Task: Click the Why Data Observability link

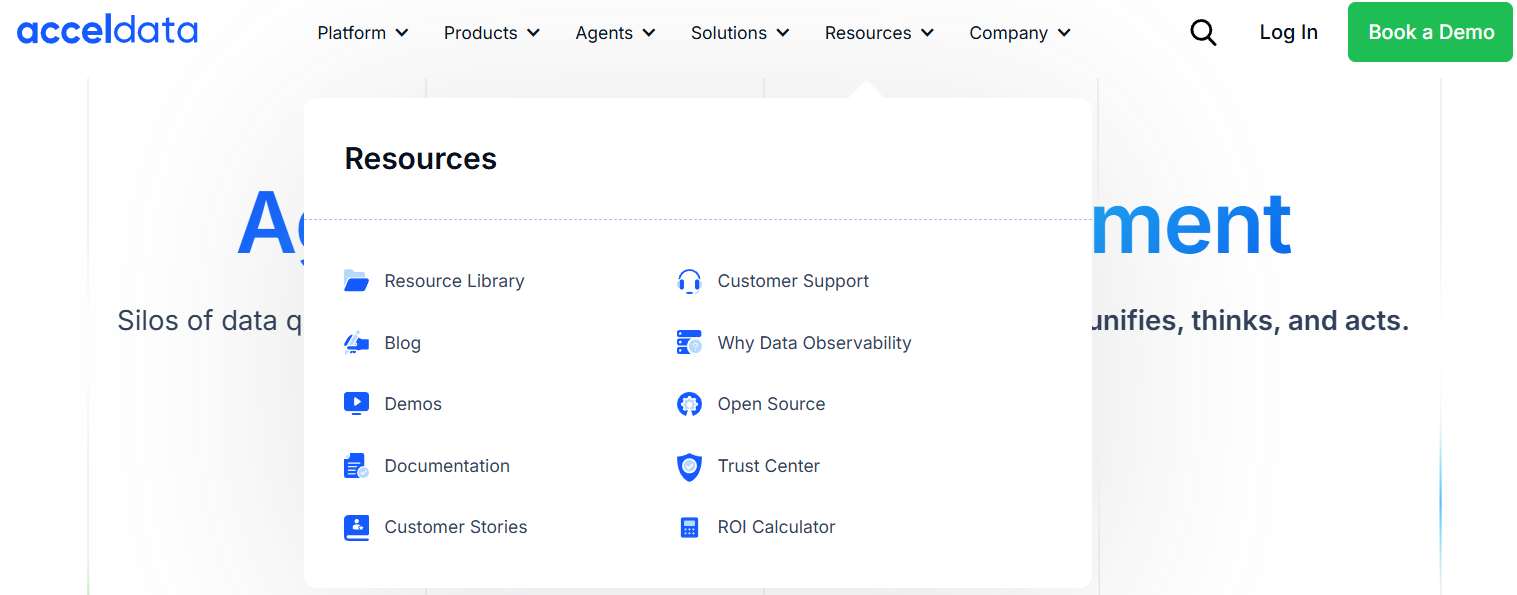Action: pyautogui.click(x=814, y=342)
